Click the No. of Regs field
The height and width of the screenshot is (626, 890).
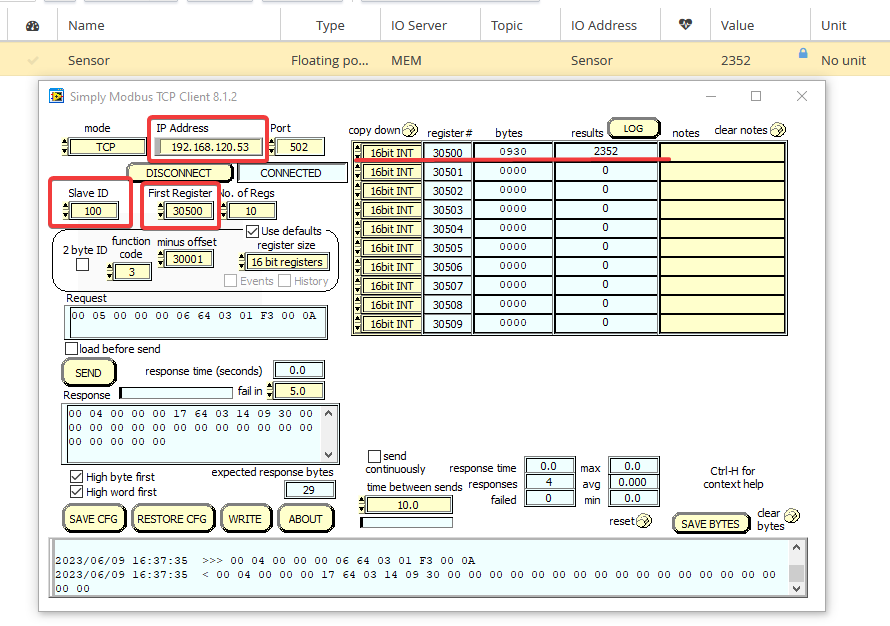click(251, 211)
